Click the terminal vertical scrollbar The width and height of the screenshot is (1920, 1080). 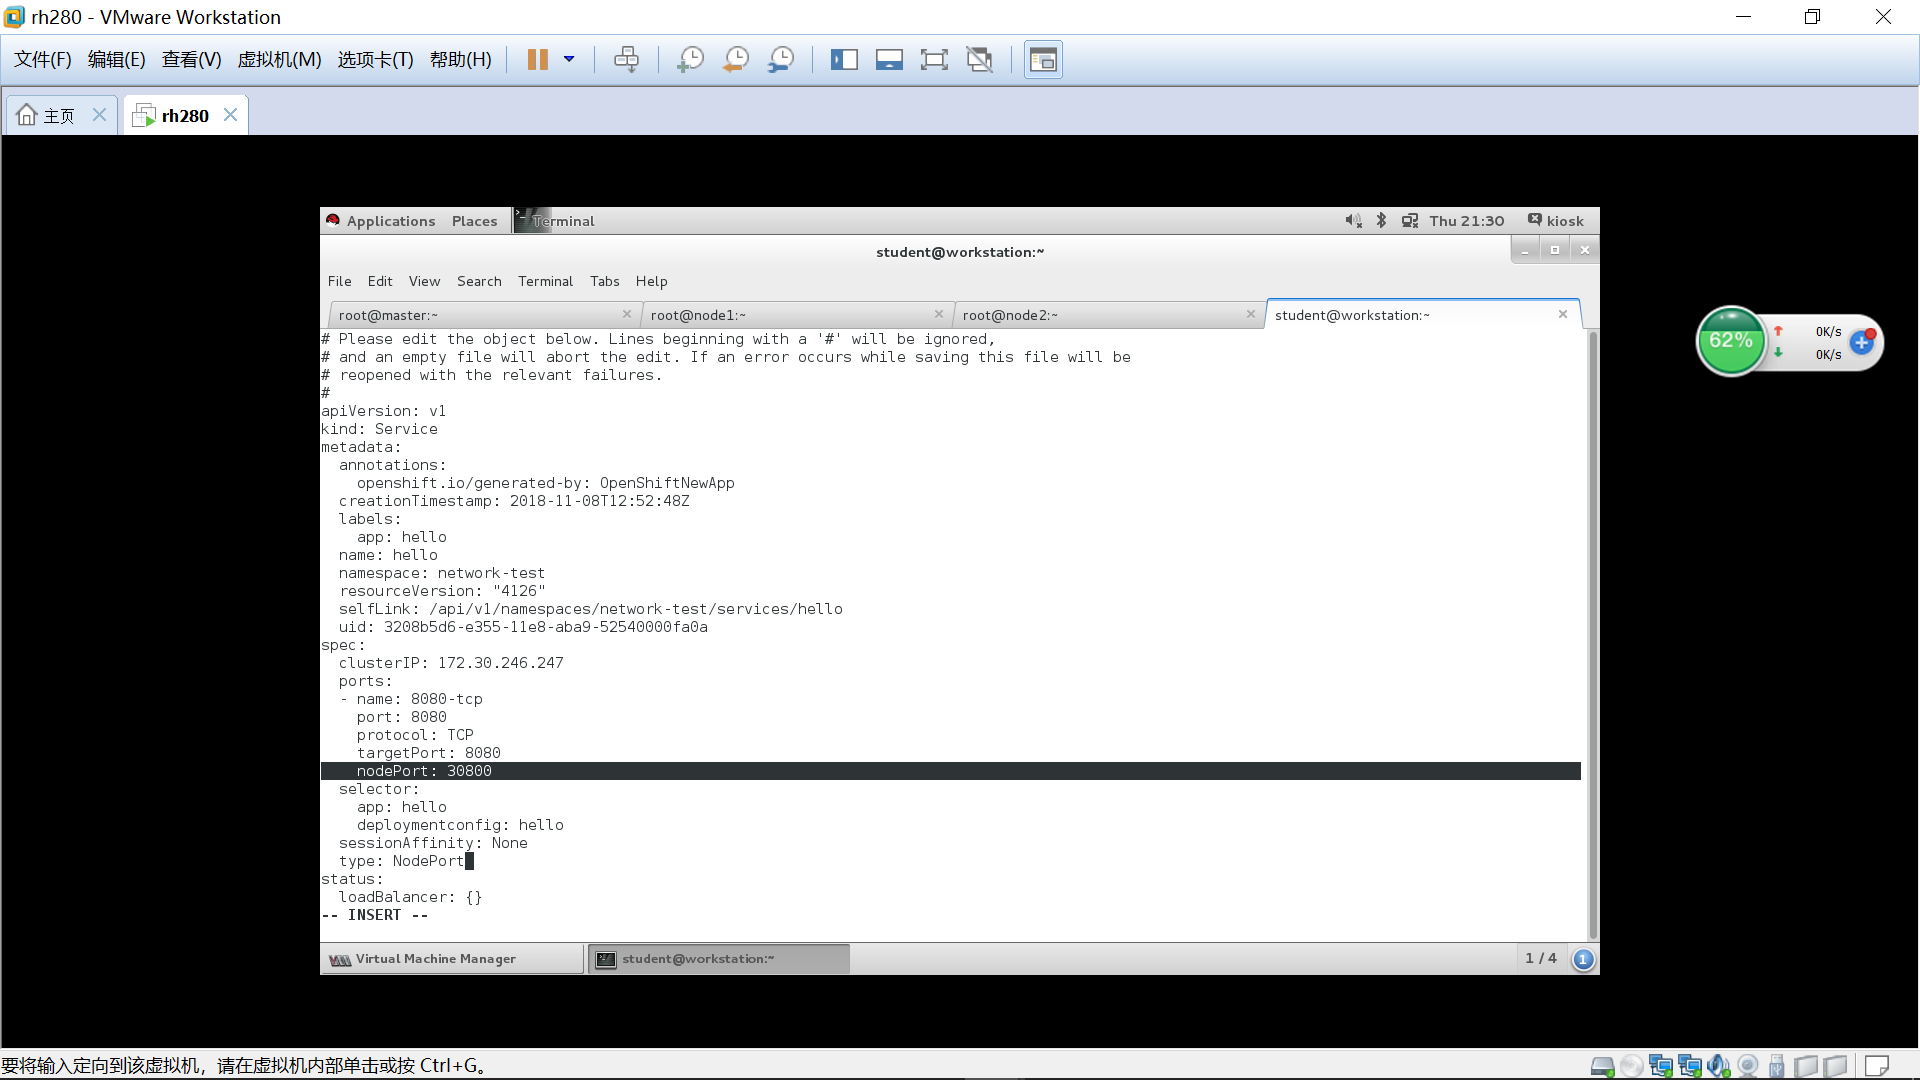point(1593,630)
